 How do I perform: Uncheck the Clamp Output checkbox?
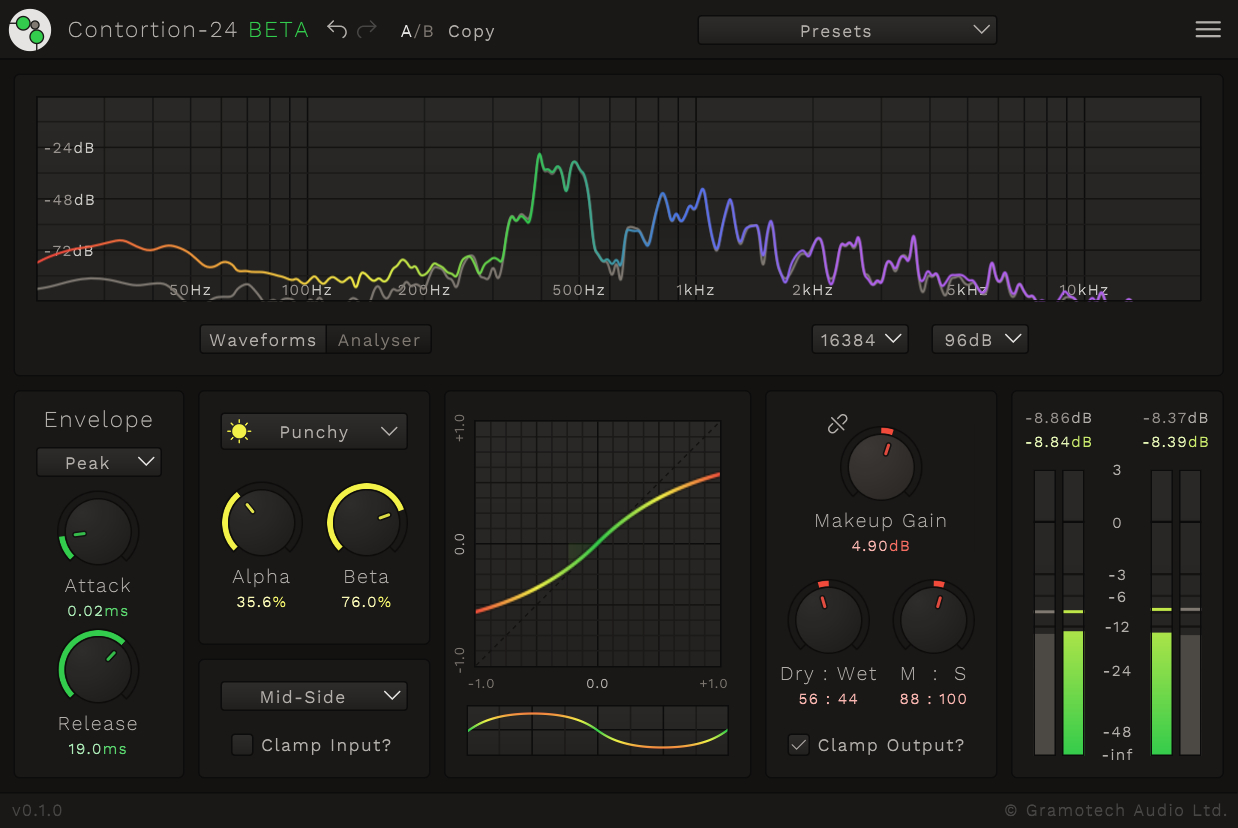(798, 744)
